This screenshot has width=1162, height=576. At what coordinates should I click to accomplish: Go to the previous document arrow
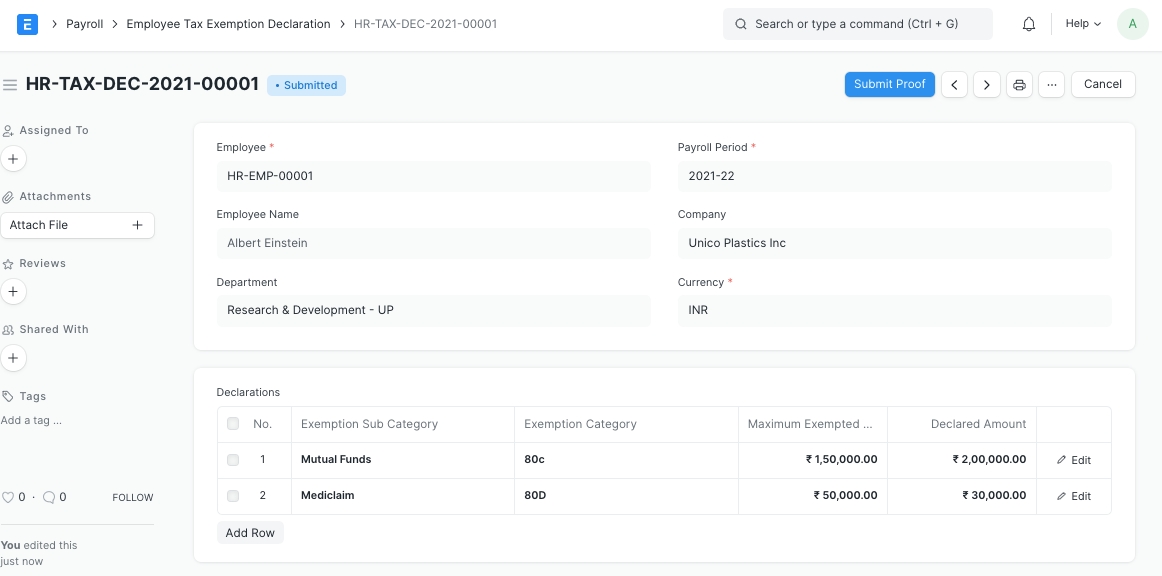click(x=955, y=85)
